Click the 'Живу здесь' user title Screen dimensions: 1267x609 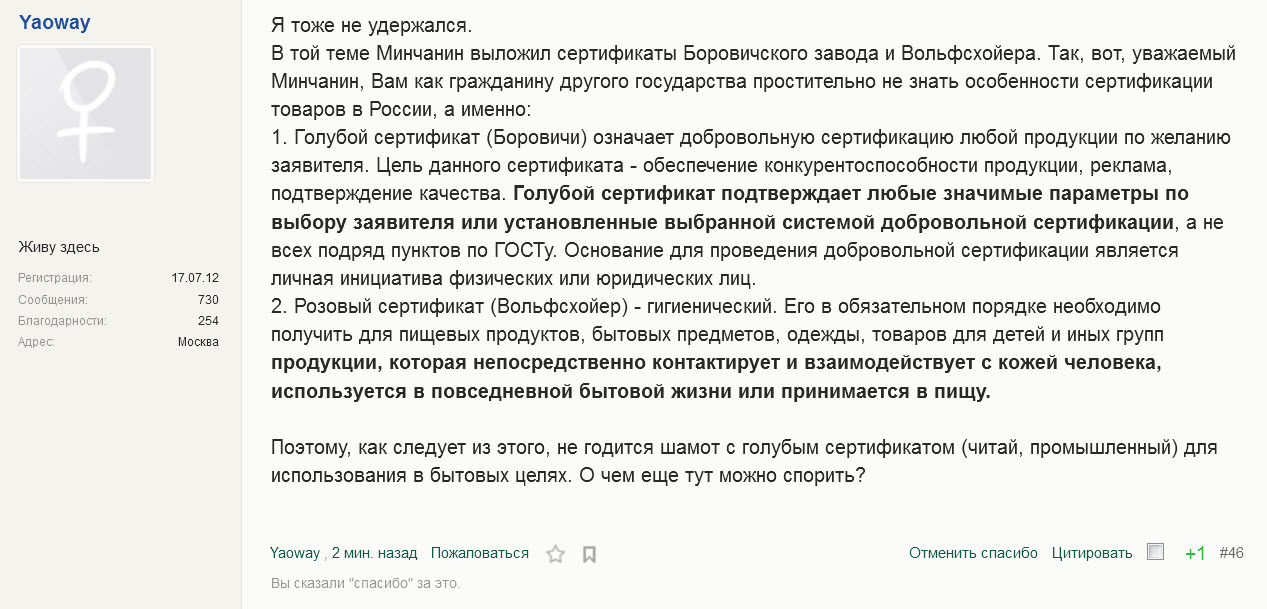(59, 247)
